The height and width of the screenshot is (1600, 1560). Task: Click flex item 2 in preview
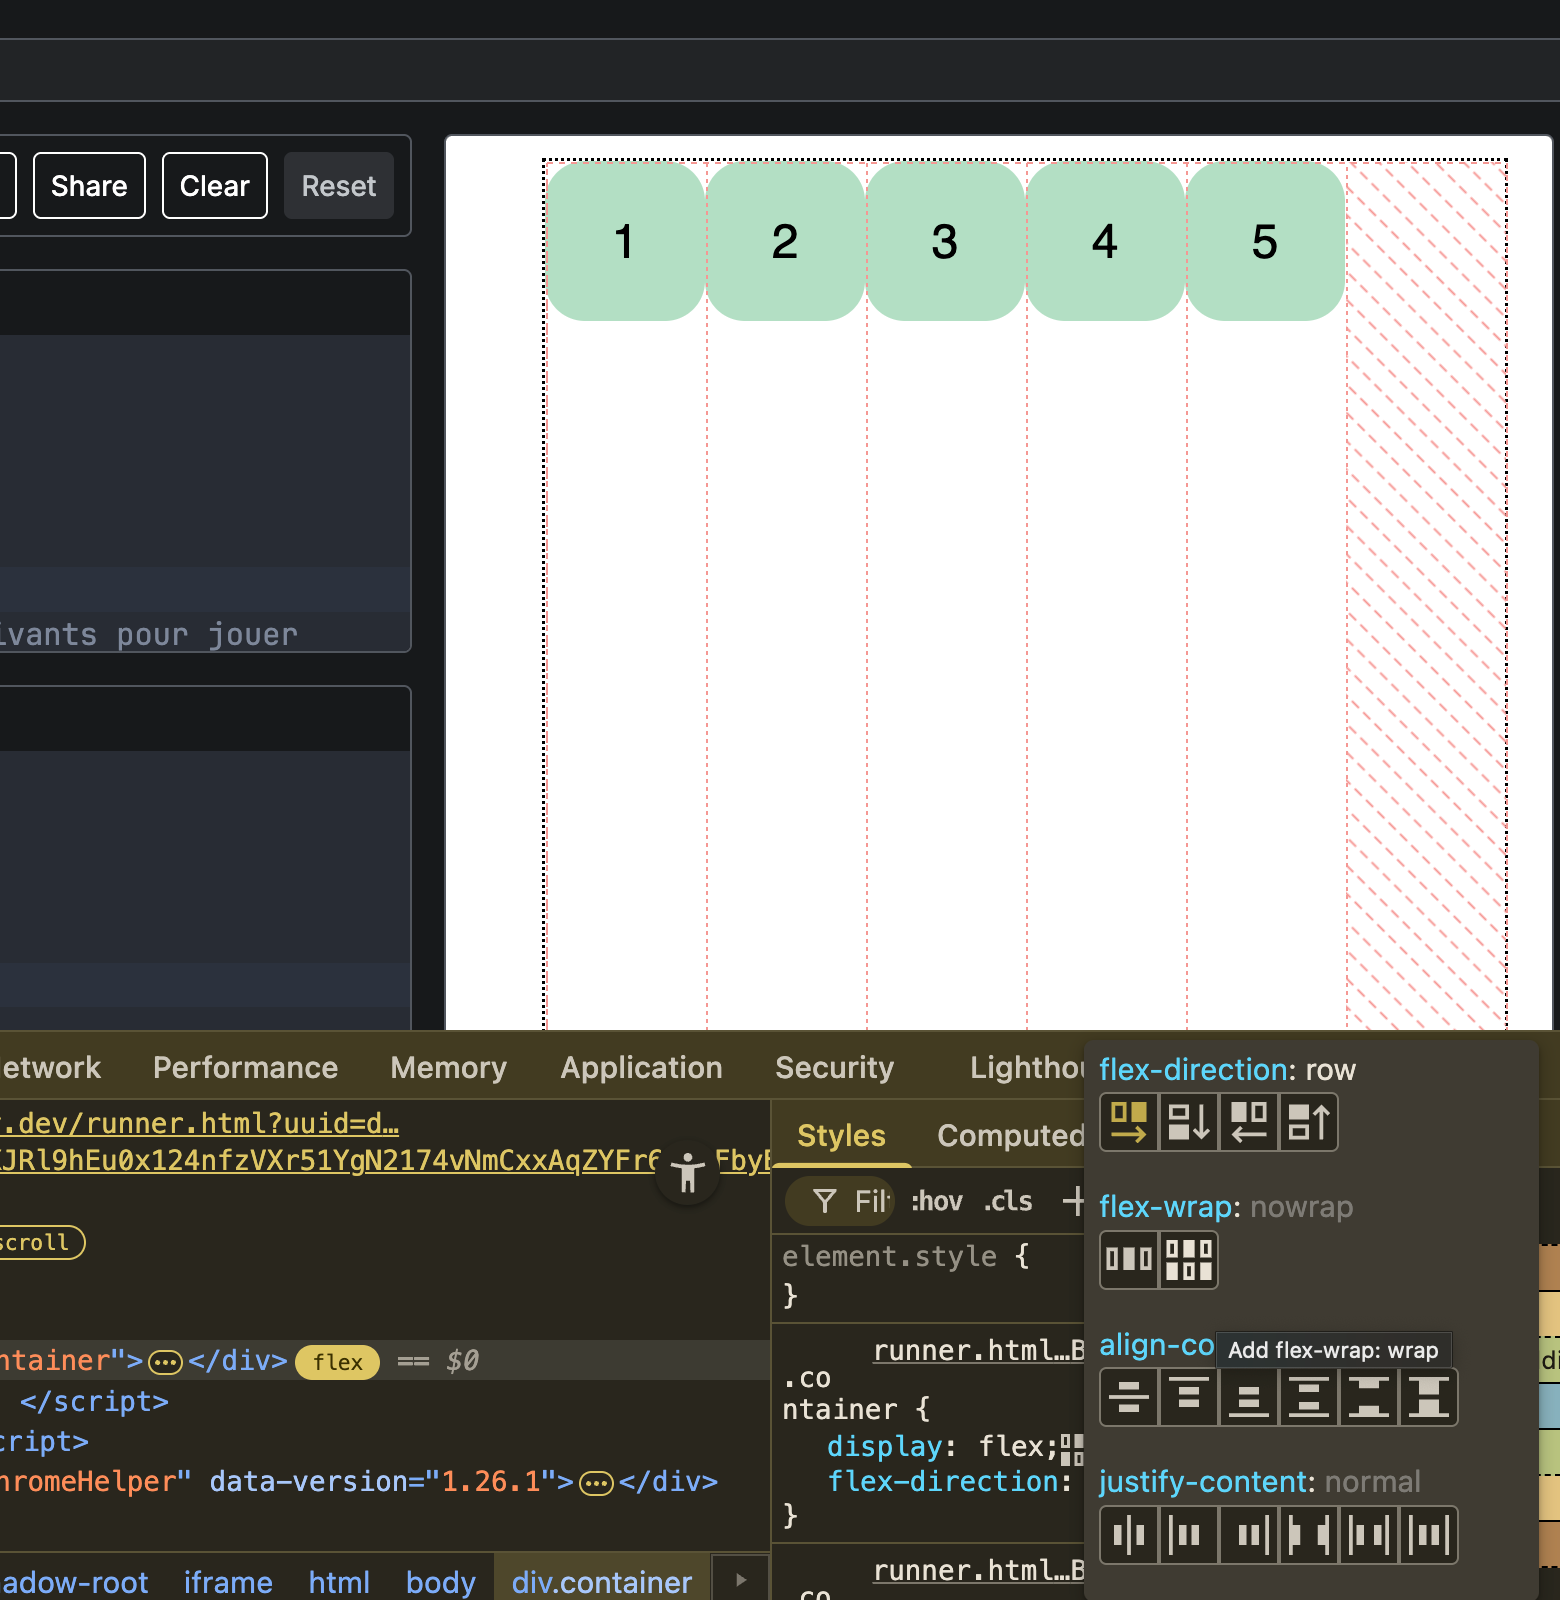(786, 242)
